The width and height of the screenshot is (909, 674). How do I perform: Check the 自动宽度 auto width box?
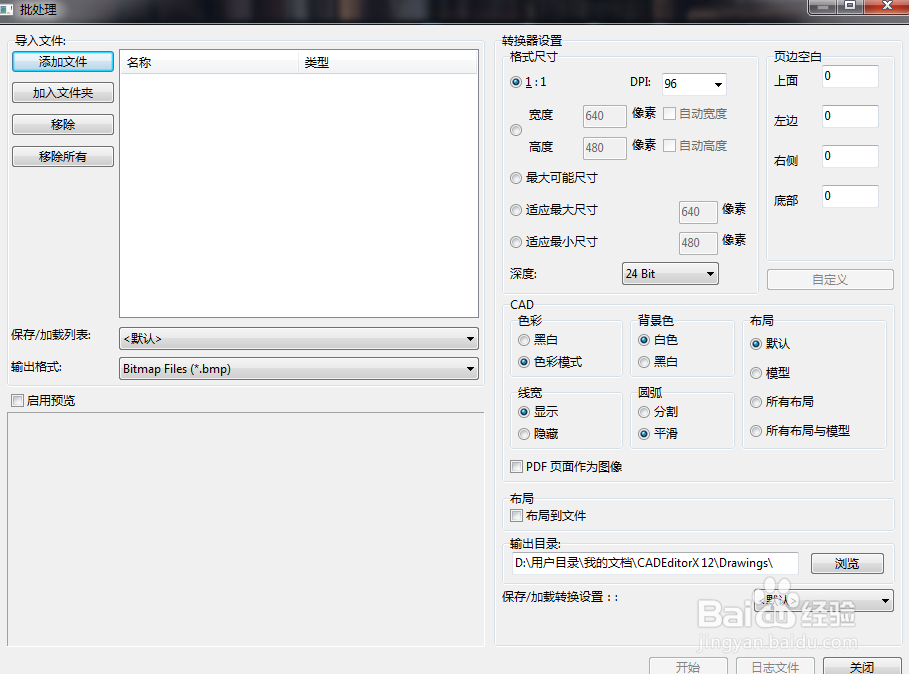672,113
